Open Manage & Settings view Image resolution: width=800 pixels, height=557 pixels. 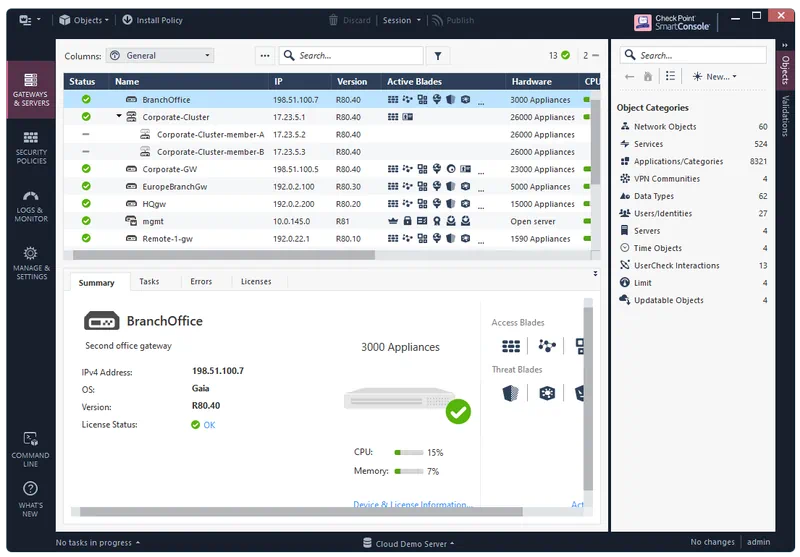tap(31, 264)
